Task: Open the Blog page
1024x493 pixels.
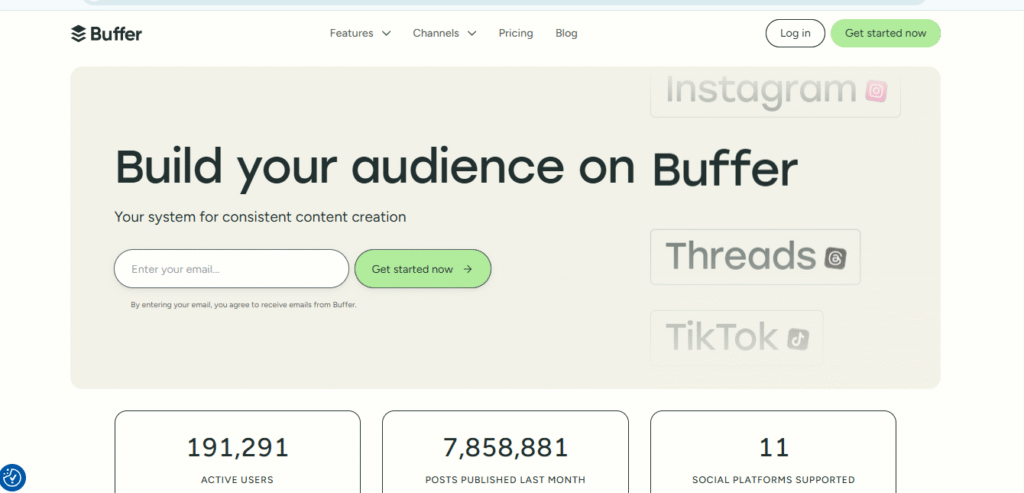Action: coord(566,33)
